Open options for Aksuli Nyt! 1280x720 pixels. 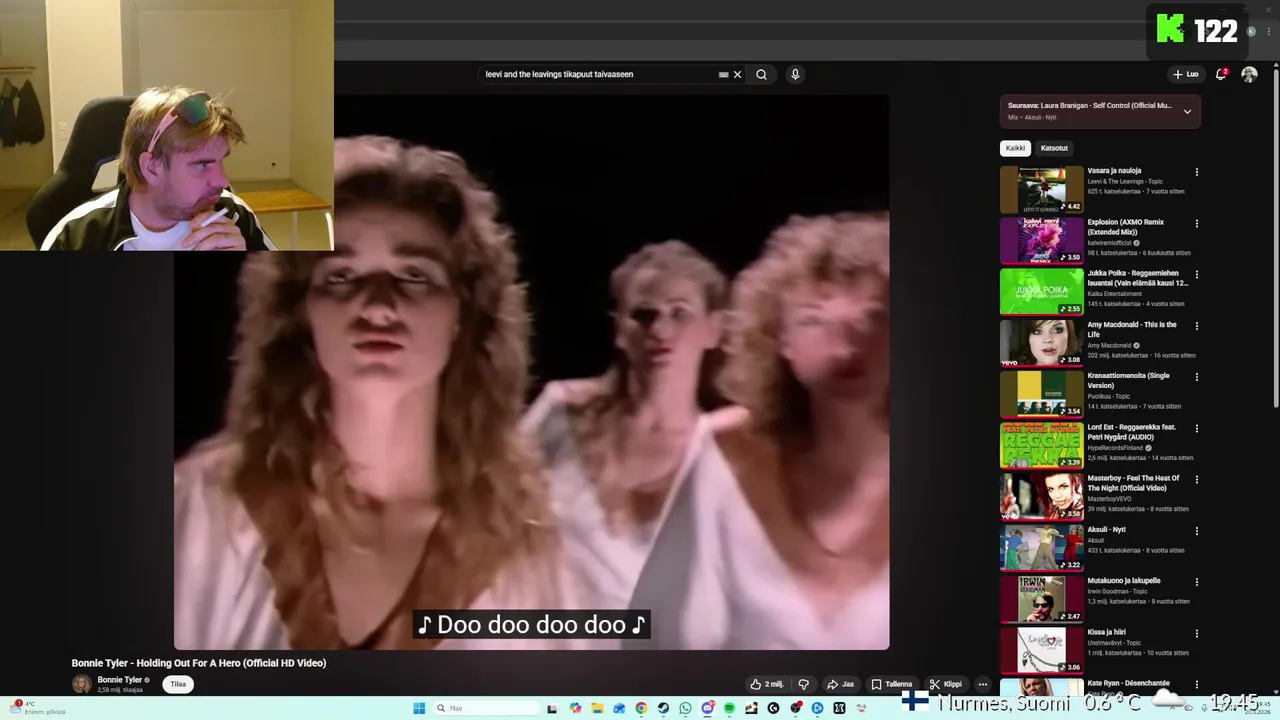point(1196,531)
